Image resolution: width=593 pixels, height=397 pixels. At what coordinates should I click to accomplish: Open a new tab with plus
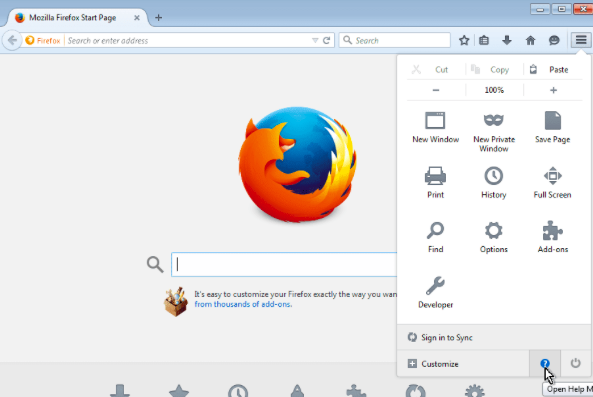click(x=158, y=18)
